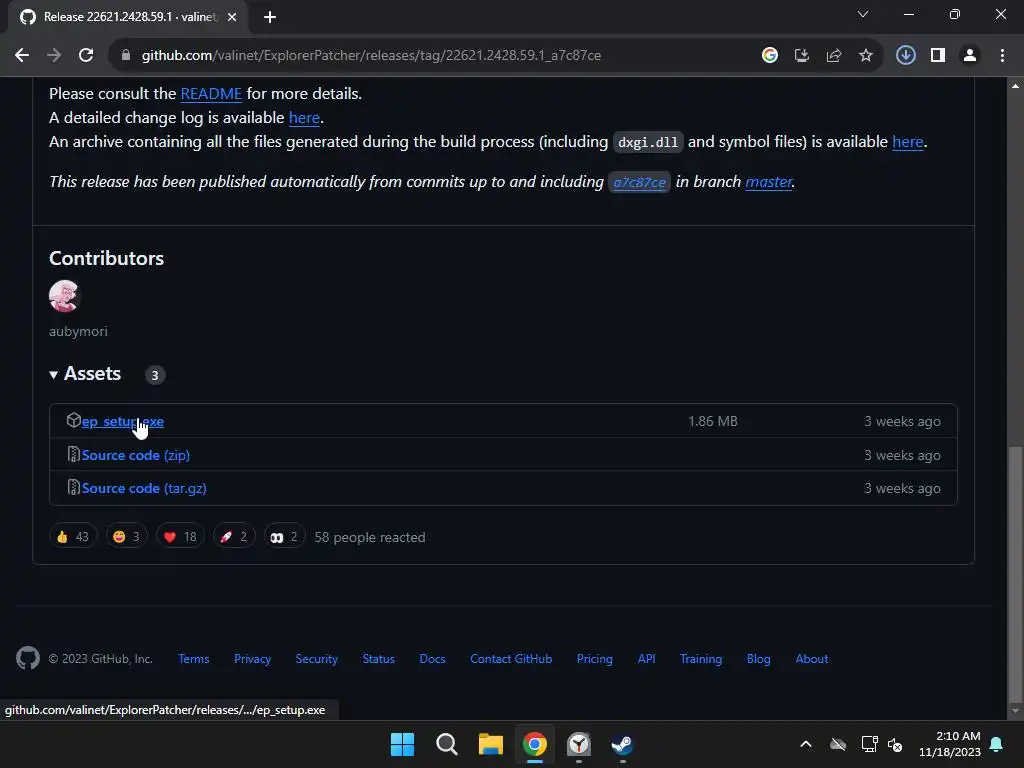Viewport: 1024px width, 768px height.
Task: Reload the current page
Action: pyautogui.click(x=86, y=56)
